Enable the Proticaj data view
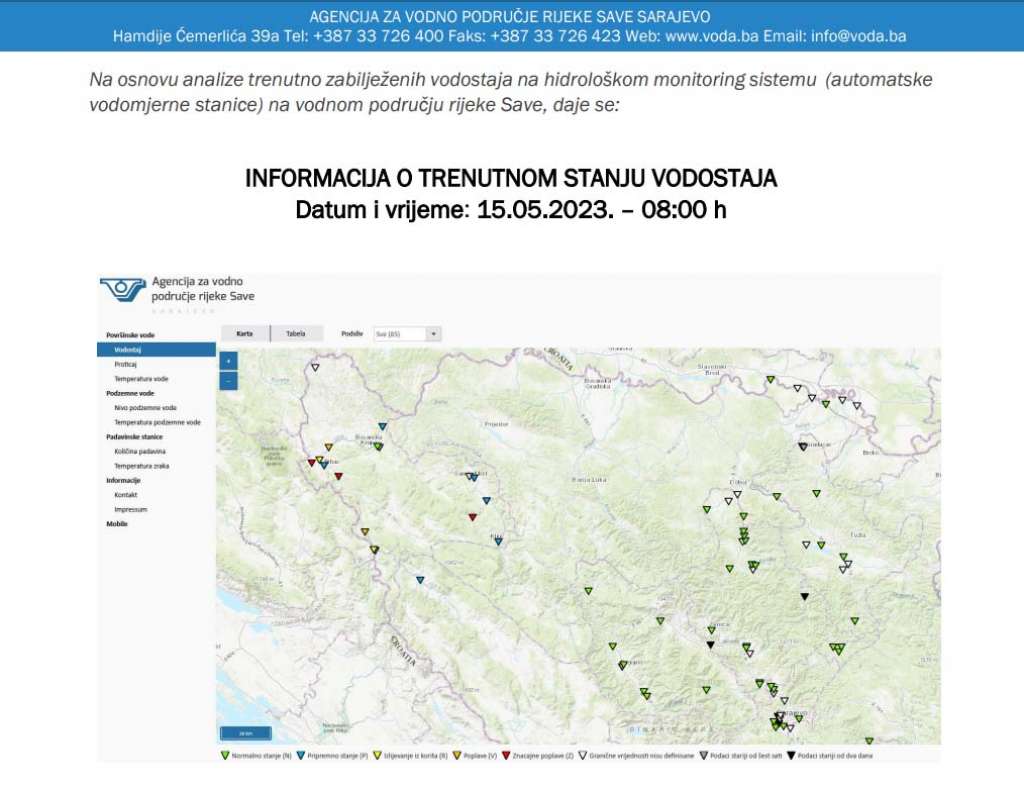The width and height of the screenshot is (1024, 791). tap(128, 365)
